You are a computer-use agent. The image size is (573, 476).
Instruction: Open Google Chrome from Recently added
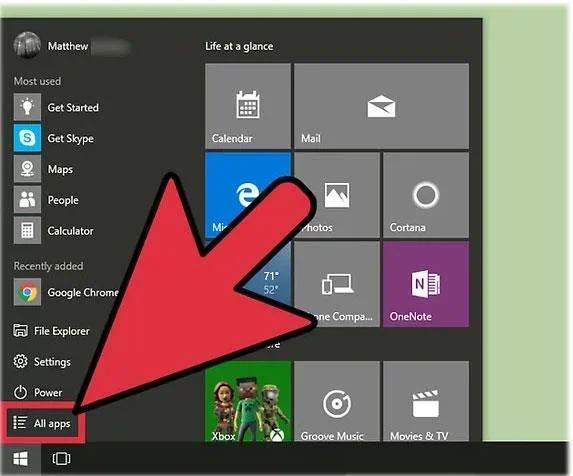pyautogui.click(x=27, y=292)
